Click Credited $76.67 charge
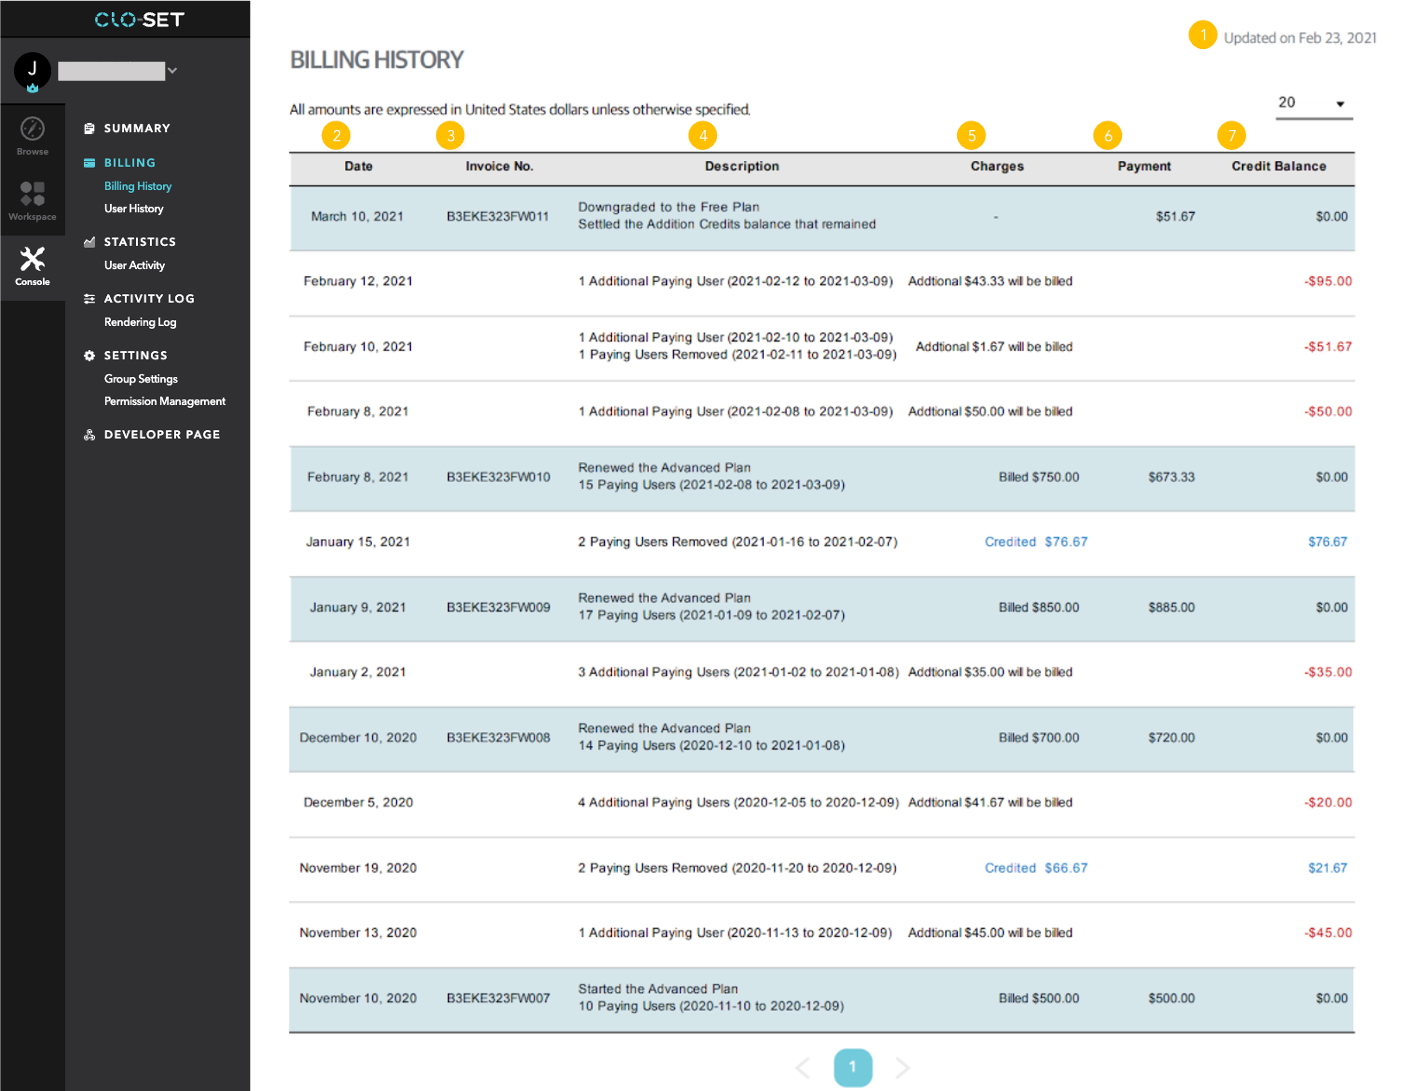The image size is (1406, 1091). pos(1036,543)
